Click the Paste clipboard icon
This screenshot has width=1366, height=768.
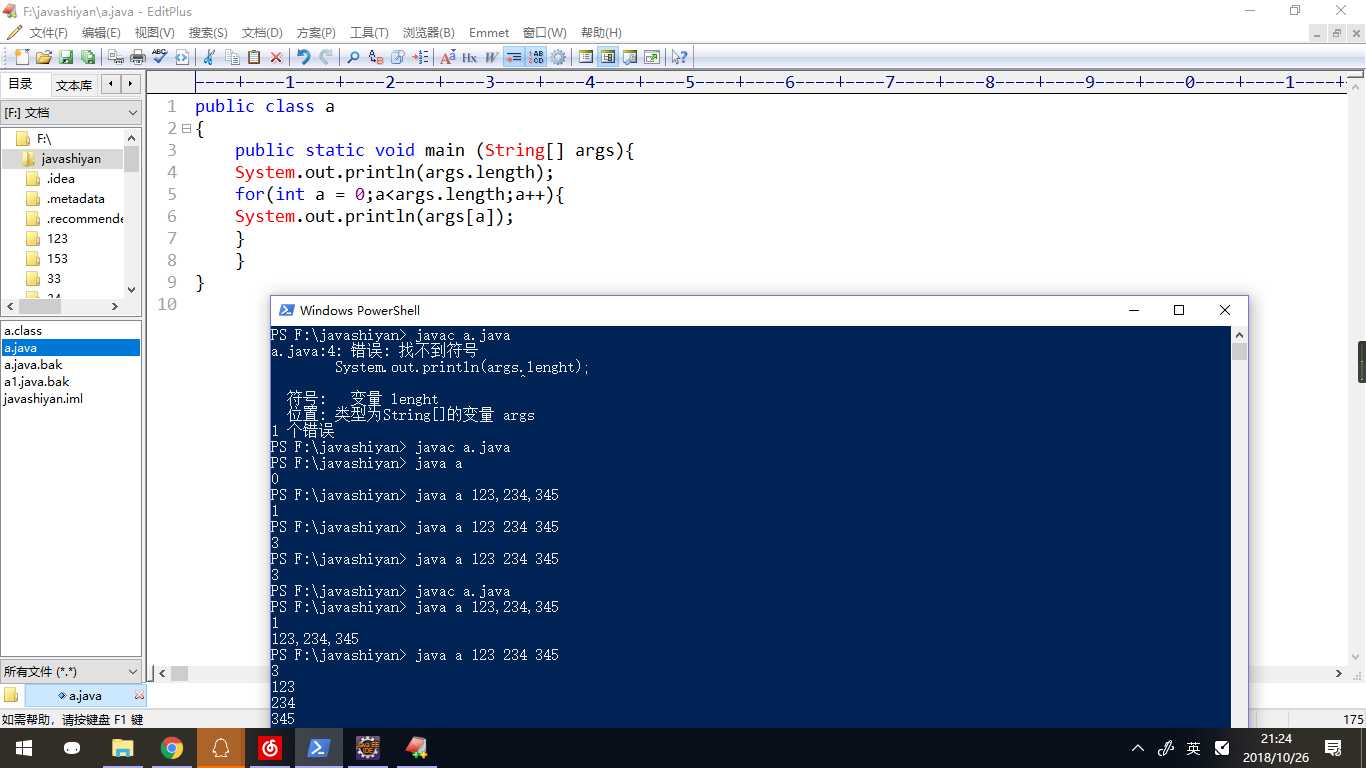click(254, 57)
